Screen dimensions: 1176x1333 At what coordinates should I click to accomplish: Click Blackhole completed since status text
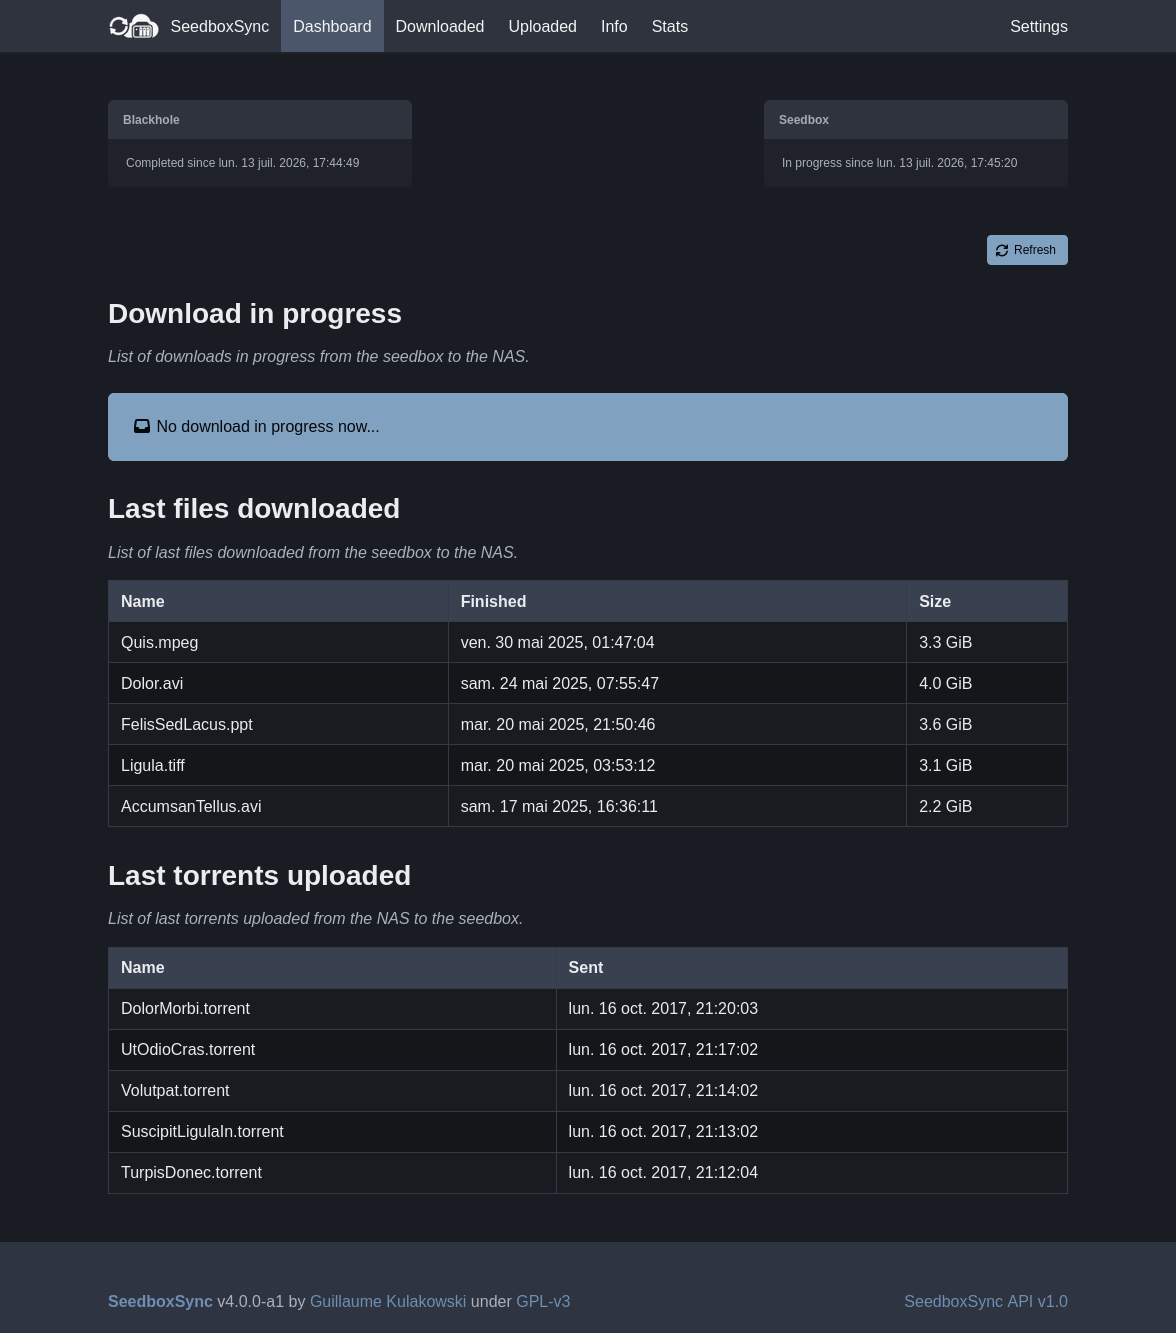(243, 163)
